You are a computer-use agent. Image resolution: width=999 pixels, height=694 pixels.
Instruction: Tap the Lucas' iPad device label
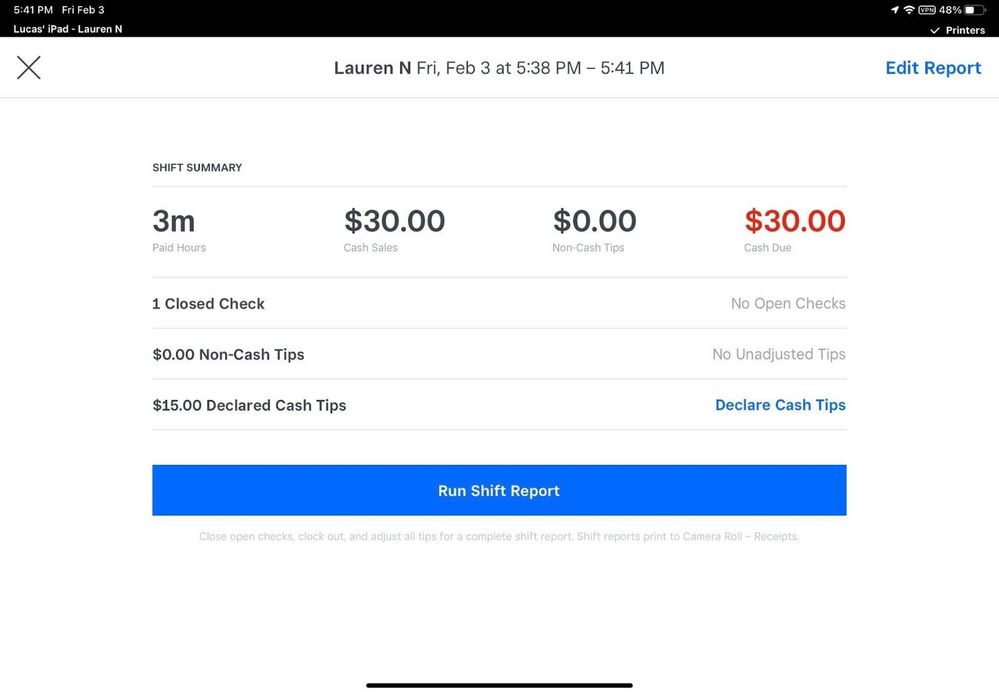click(68, 30)
